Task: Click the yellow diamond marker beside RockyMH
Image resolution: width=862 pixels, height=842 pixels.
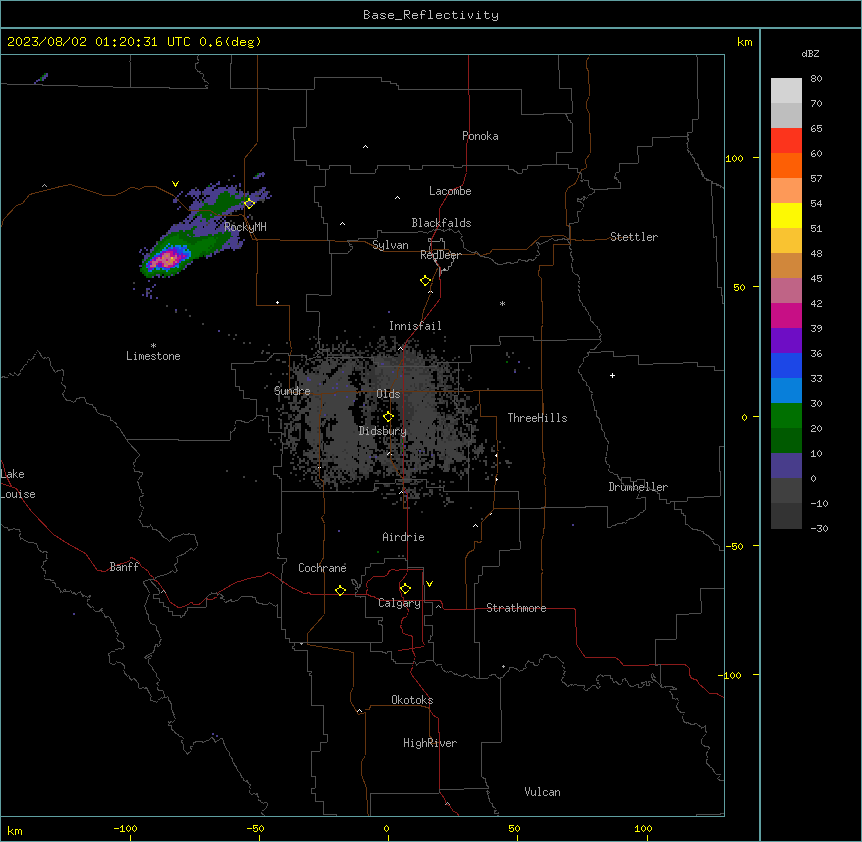Action: [x=250, y=203]
